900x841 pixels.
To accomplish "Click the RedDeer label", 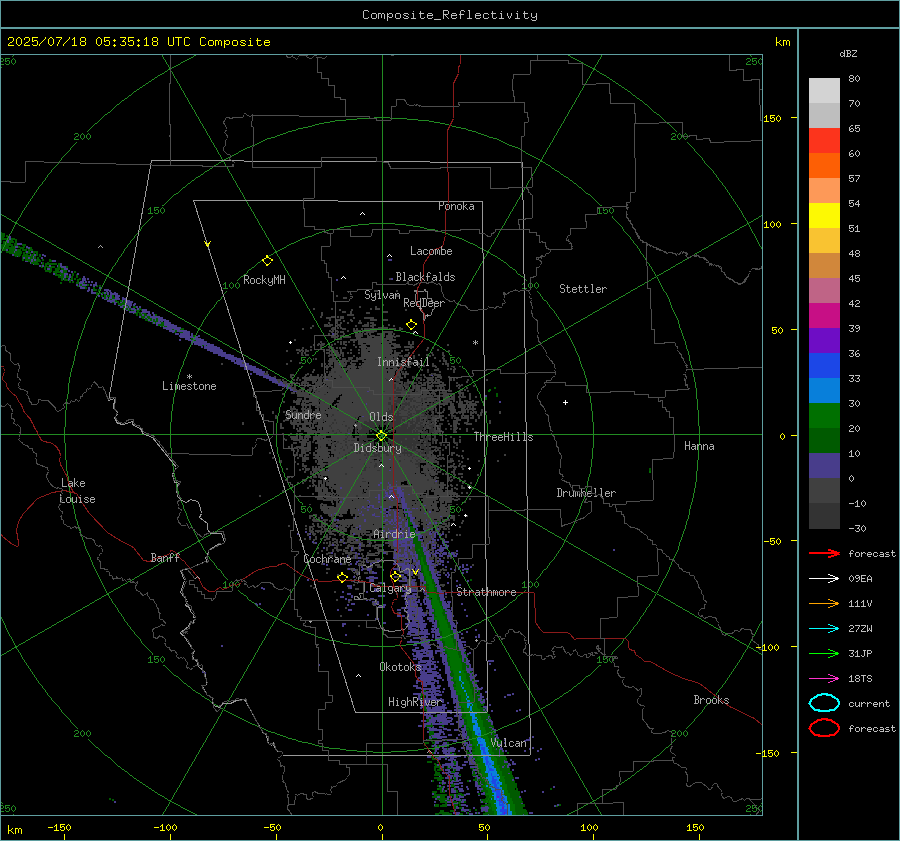I will [424, 303].
